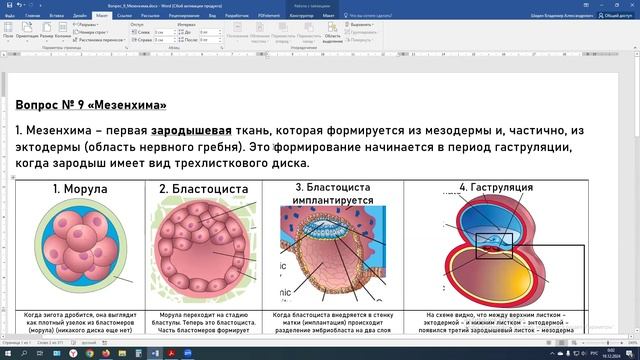
Task: Switch to the Ссылки ribbon tab
Action: (124, 16)
